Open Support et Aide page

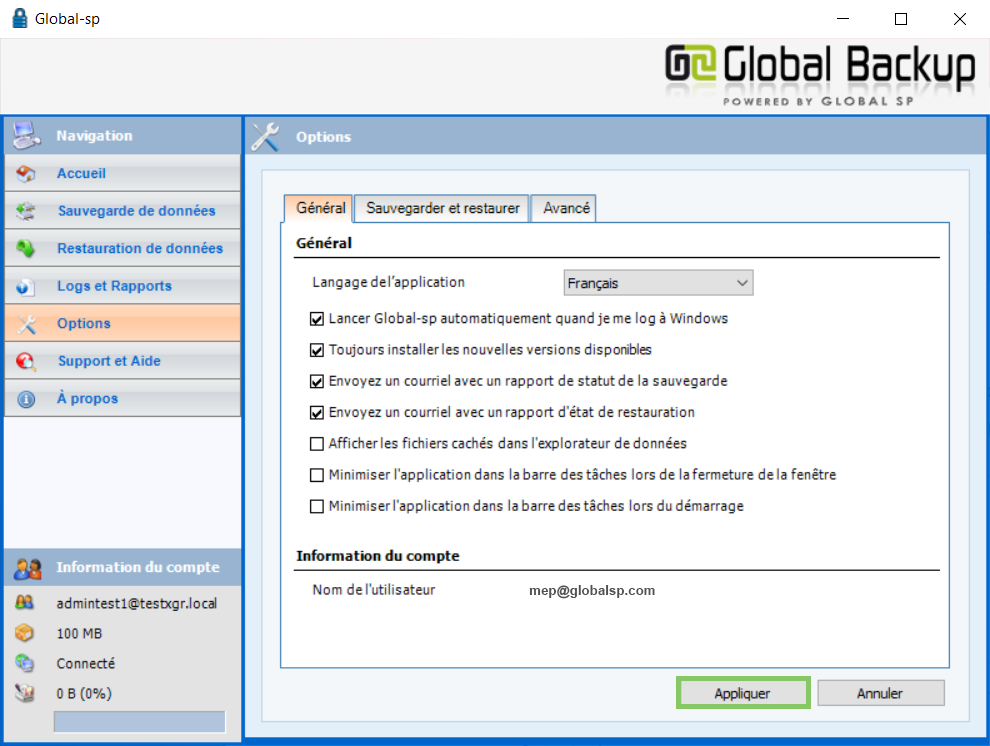(x=122, y=361)
